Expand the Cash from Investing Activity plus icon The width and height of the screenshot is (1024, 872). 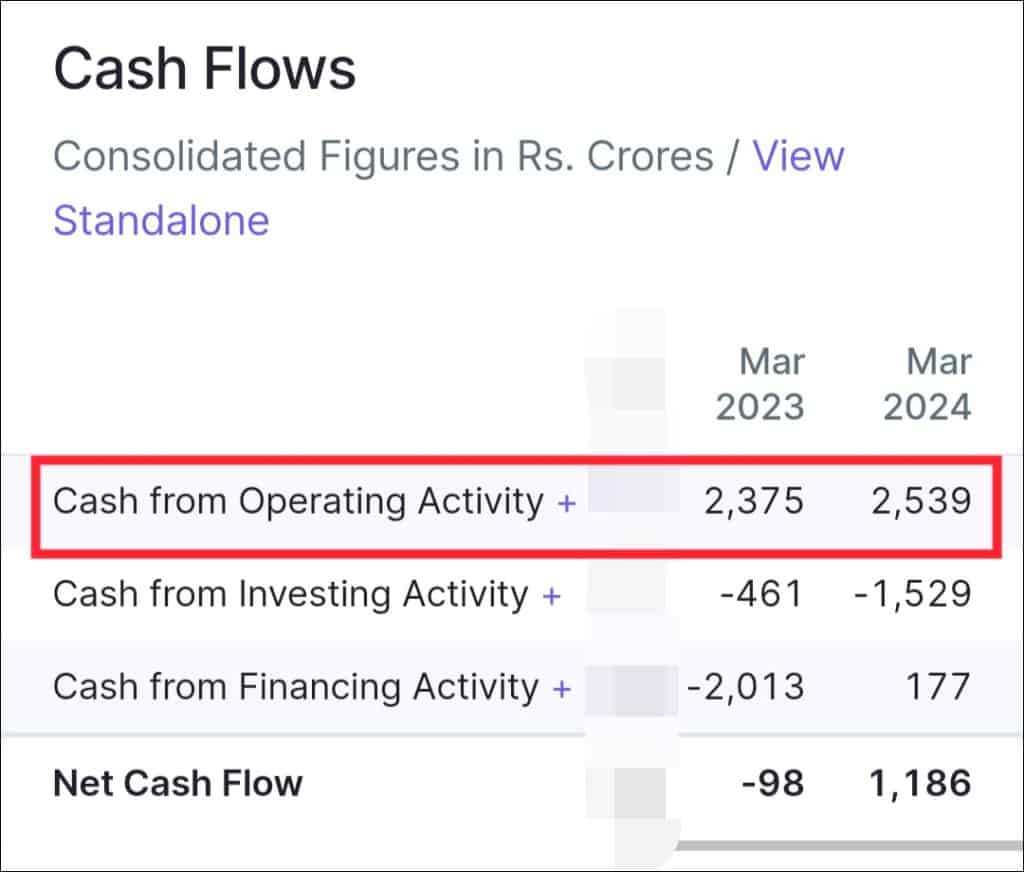(551, 596)
